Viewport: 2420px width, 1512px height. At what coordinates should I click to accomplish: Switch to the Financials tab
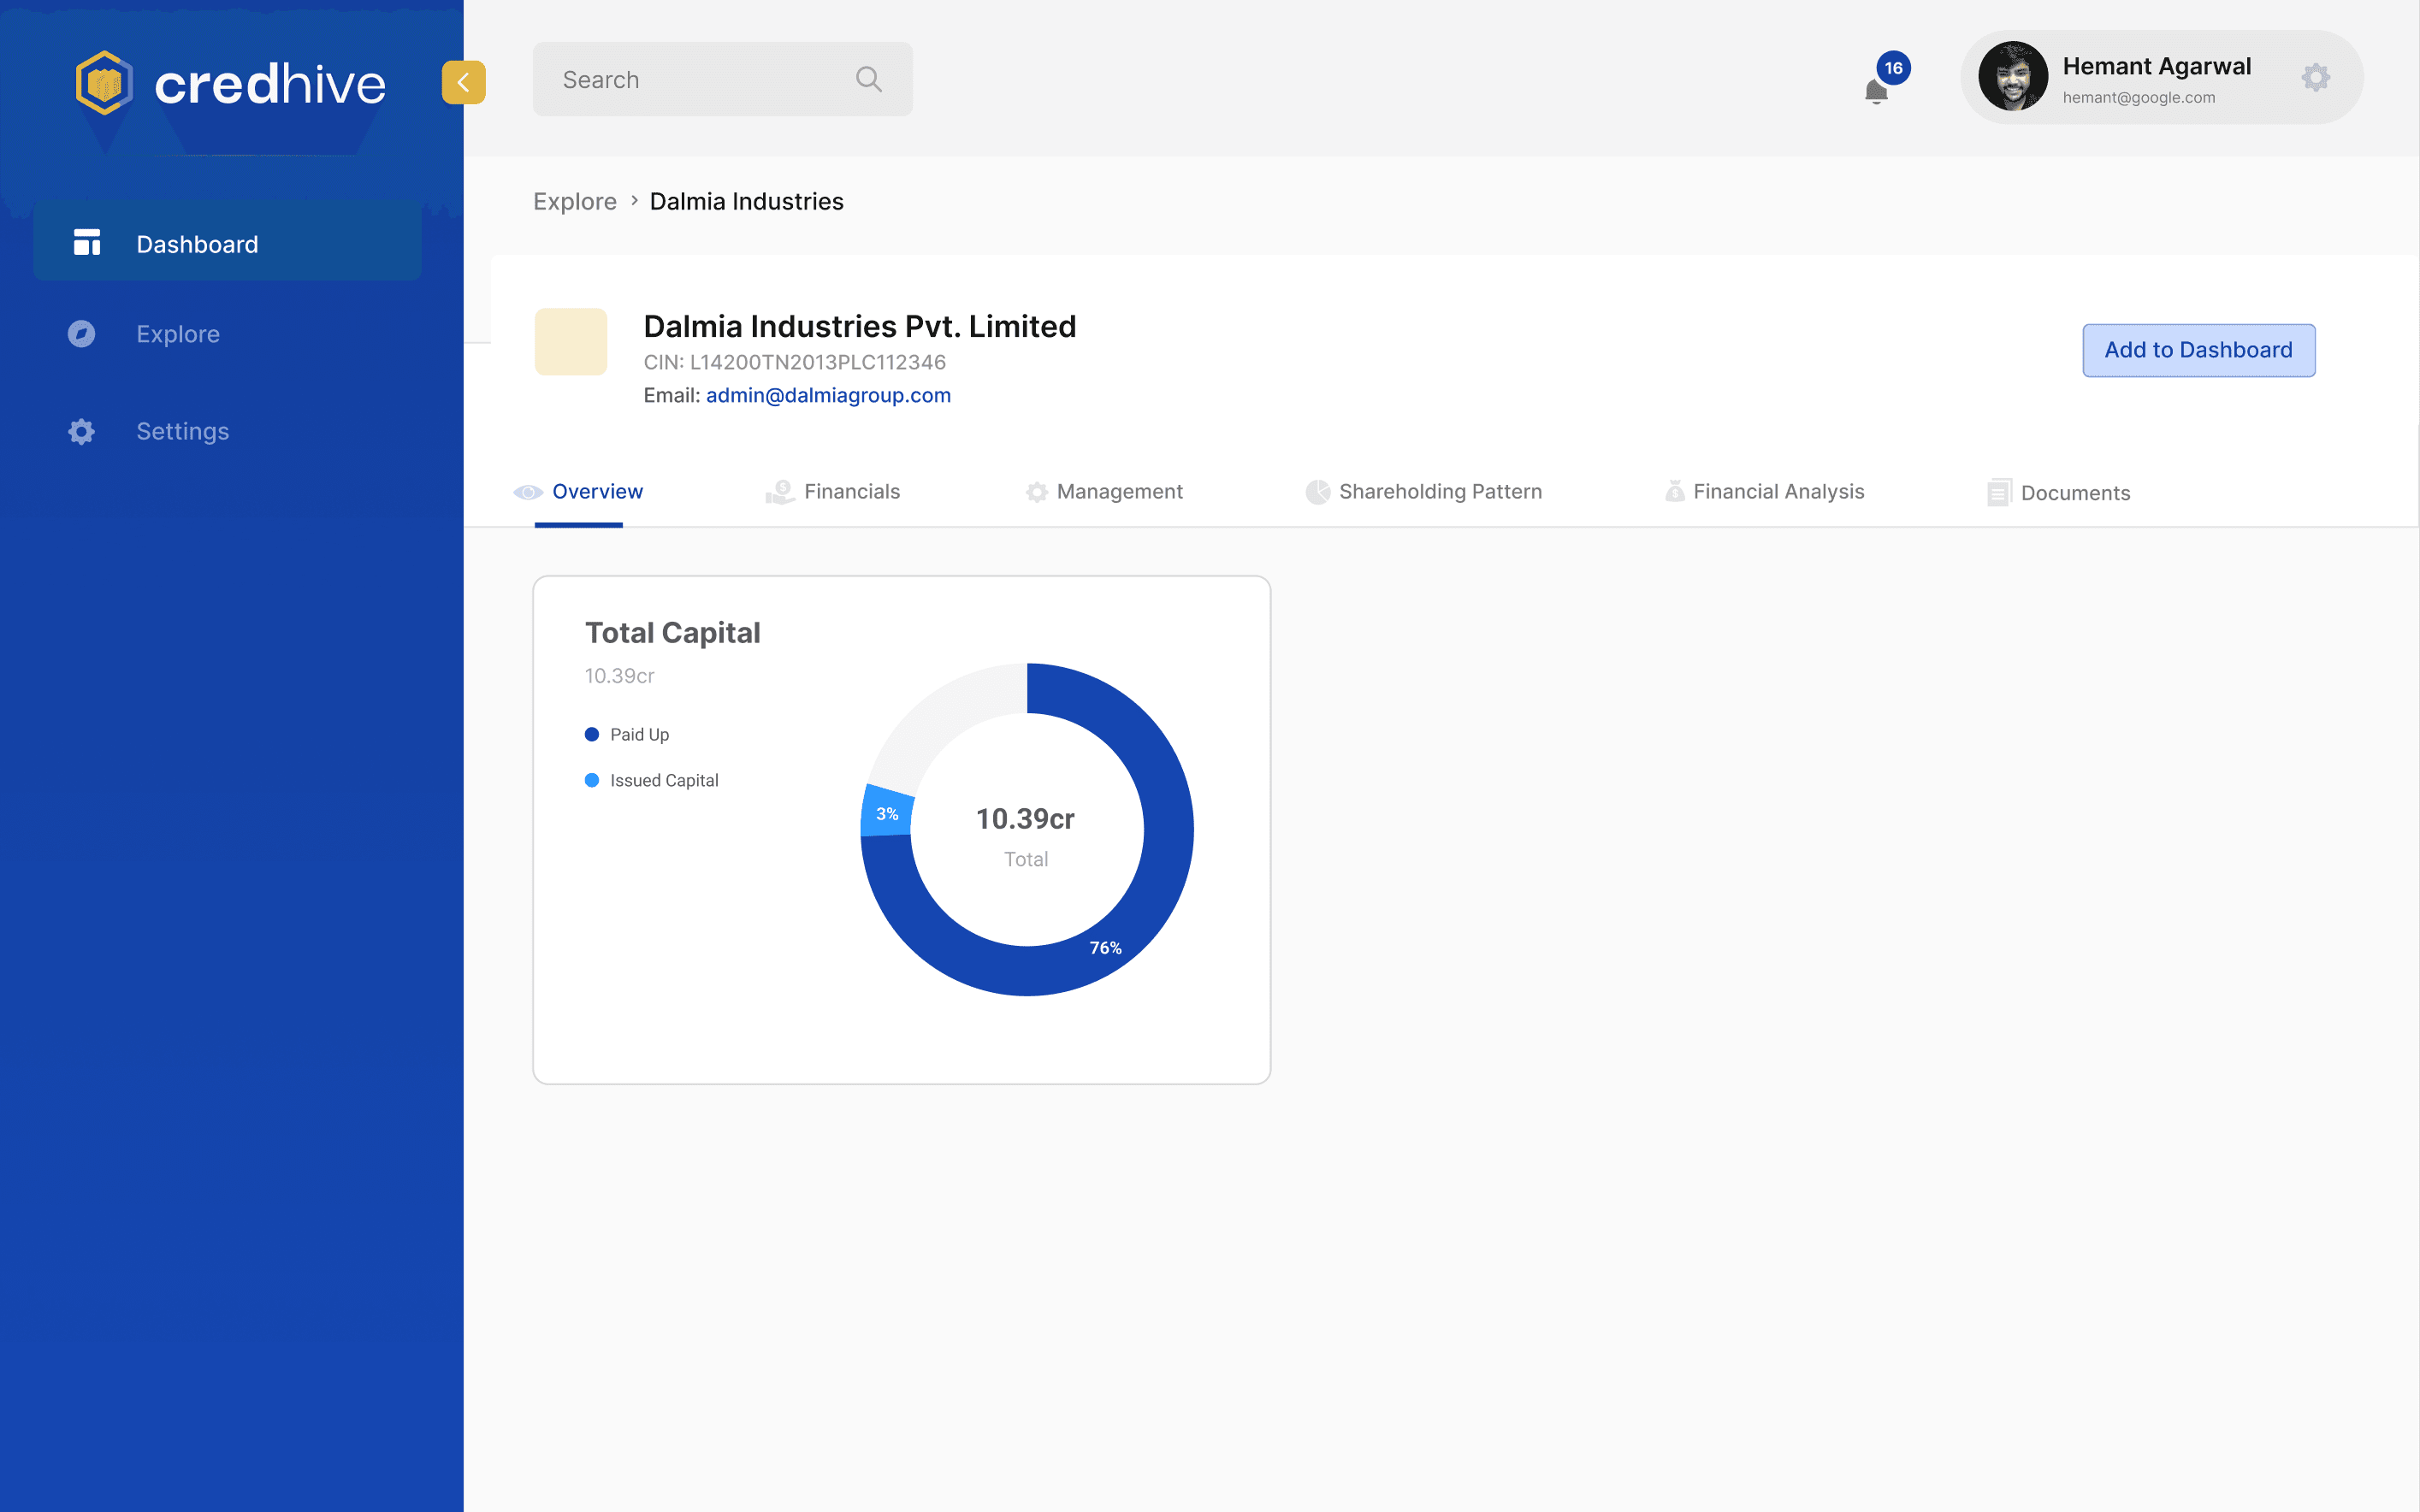(x=833, y=492)
